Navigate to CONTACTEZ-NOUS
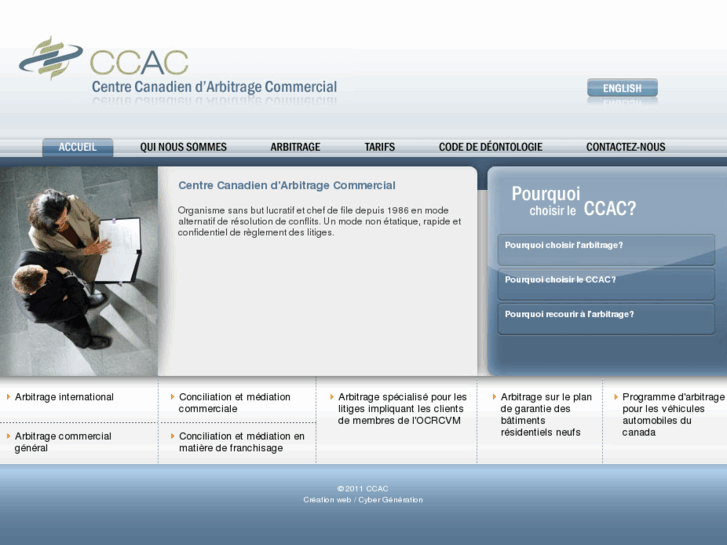 (x=625, y=147)
